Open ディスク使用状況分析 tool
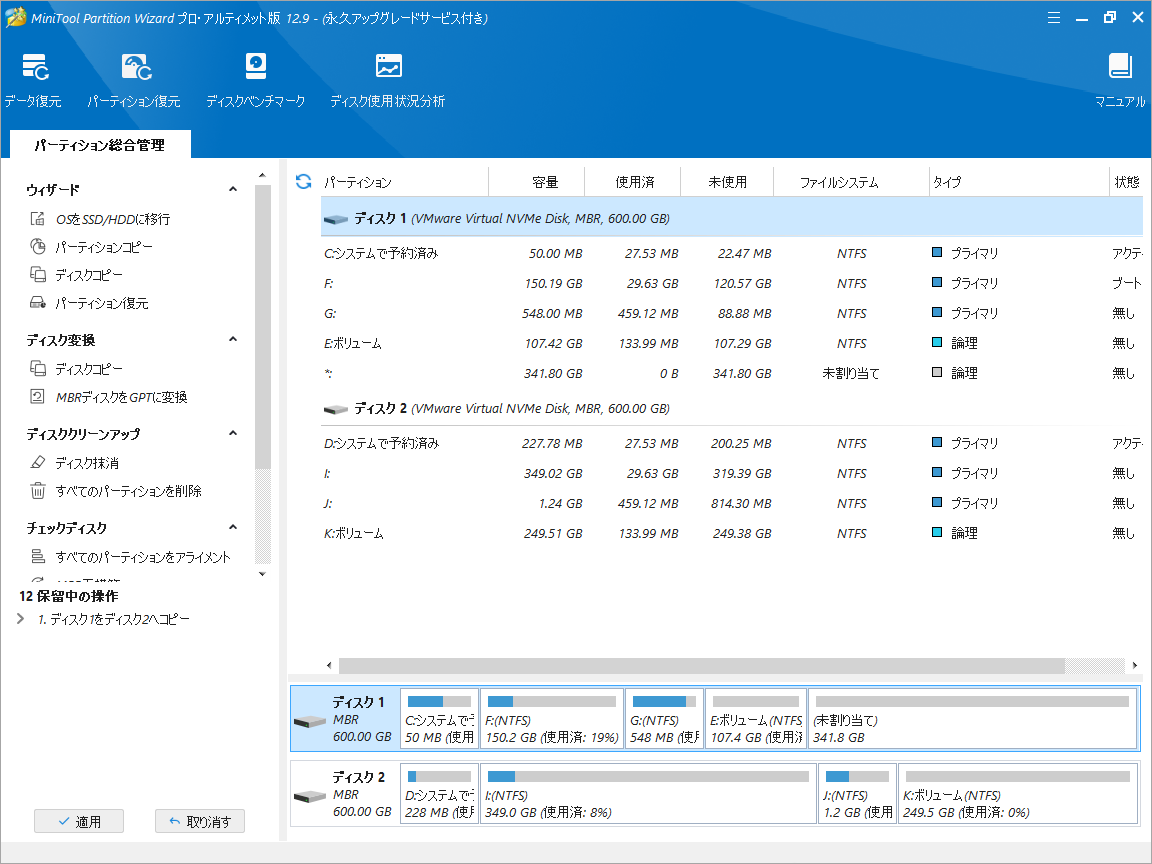Screen dimensions: 1152x864 (x=387, y=80)
